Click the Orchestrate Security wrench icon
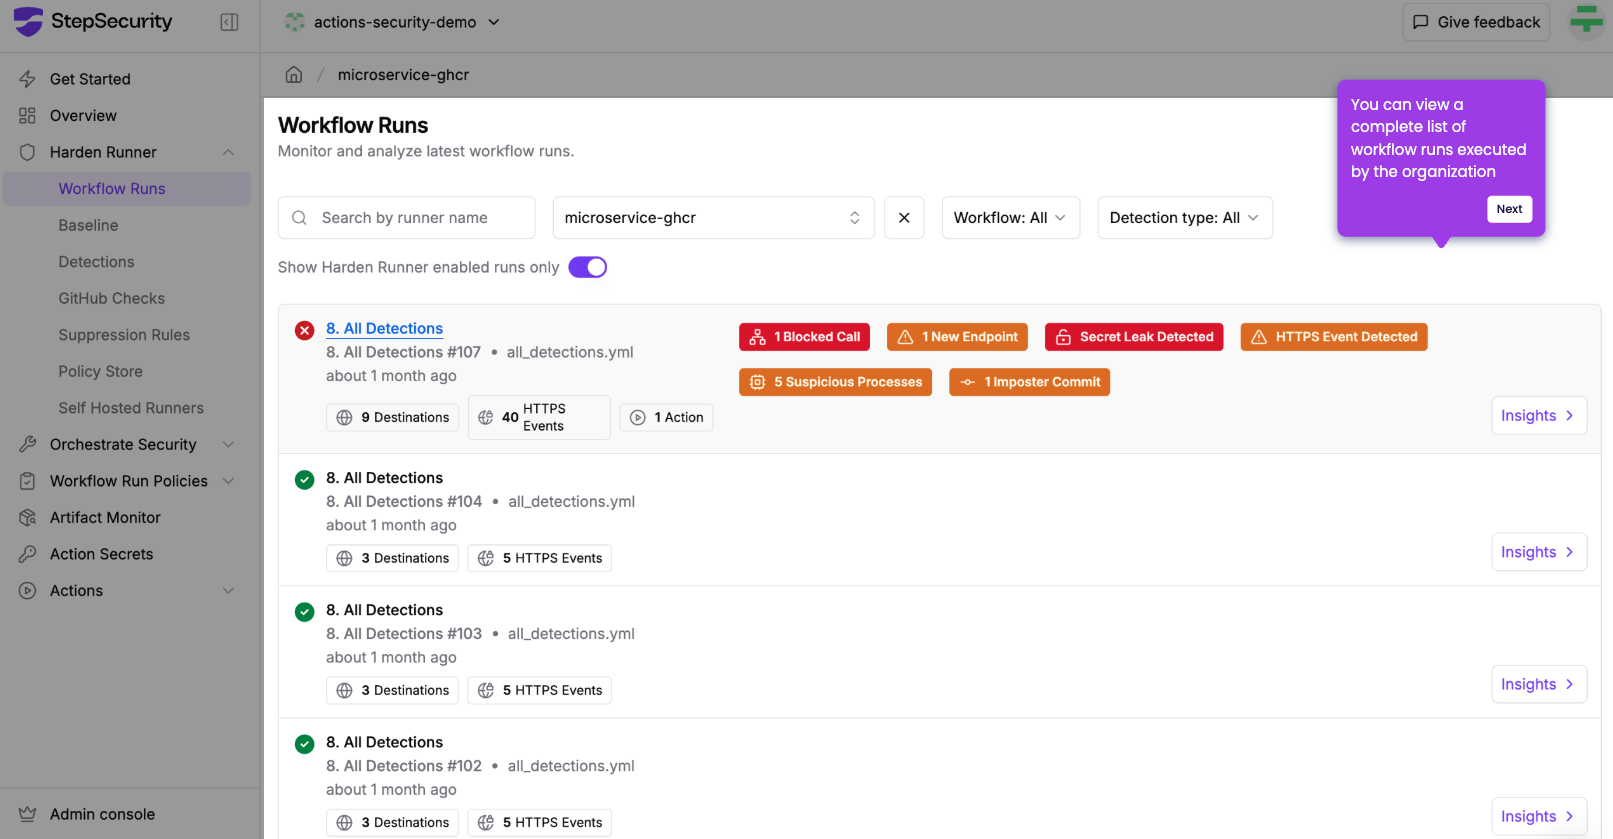 28,444
